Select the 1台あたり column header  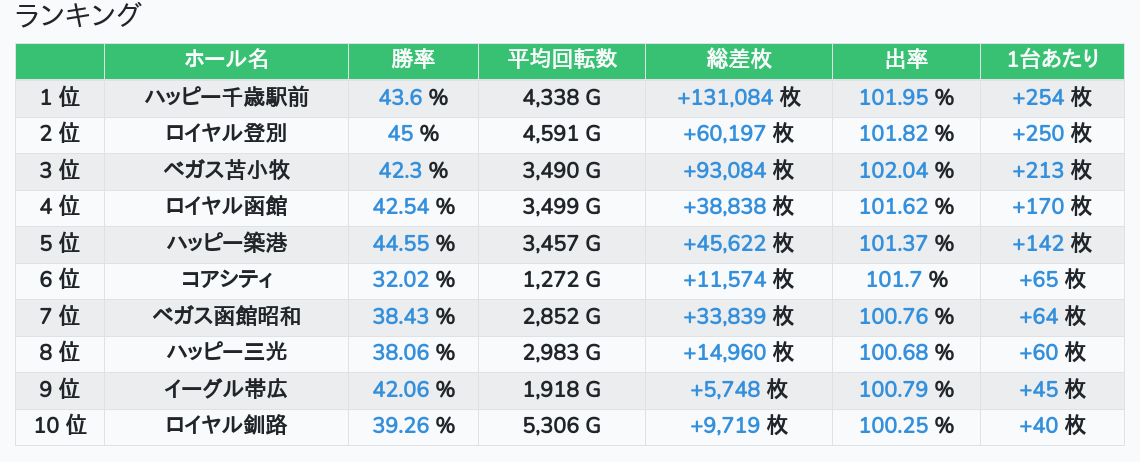pyautogui.click(x=1052, y=60)
